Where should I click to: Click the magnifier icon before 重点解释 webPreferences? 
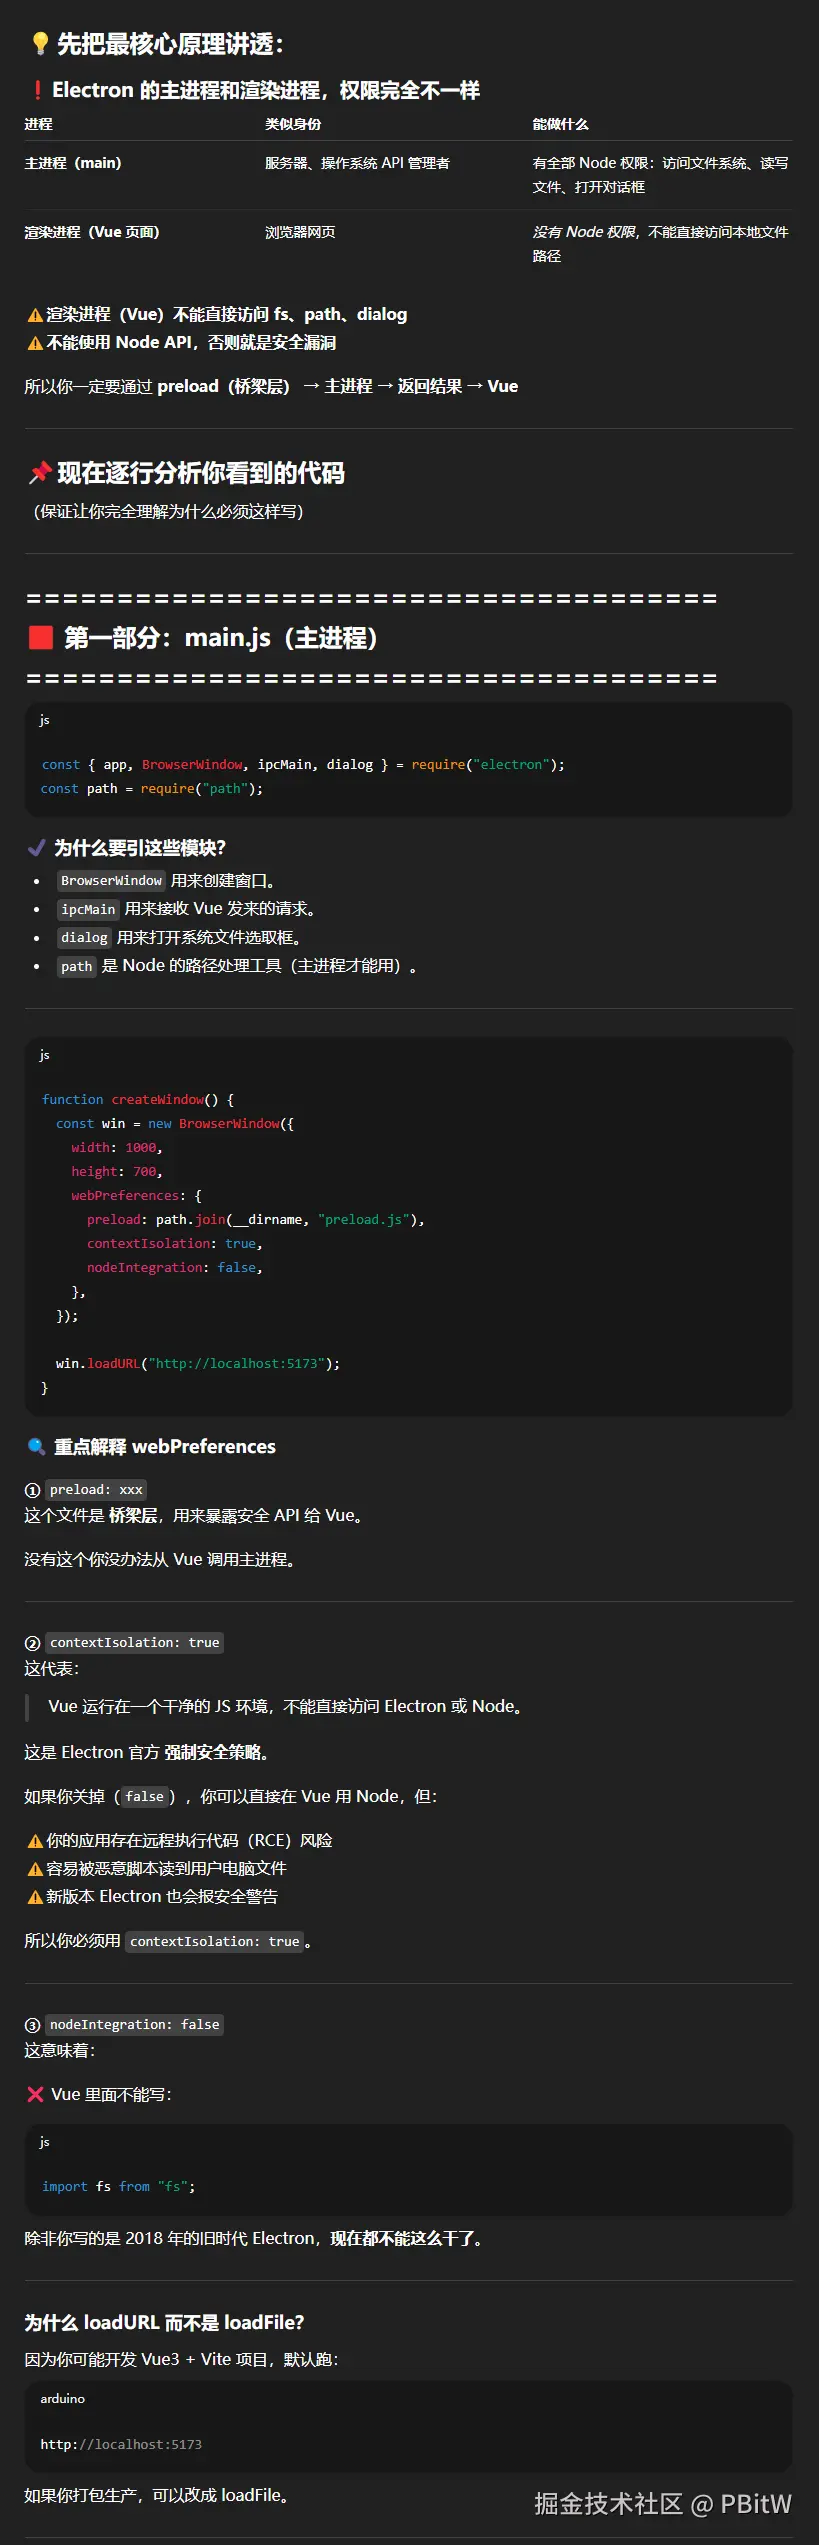(37, 1447)
